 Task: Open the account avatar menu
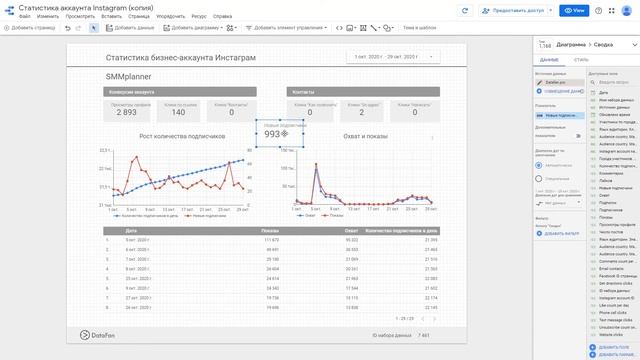(x=627, y=11)
